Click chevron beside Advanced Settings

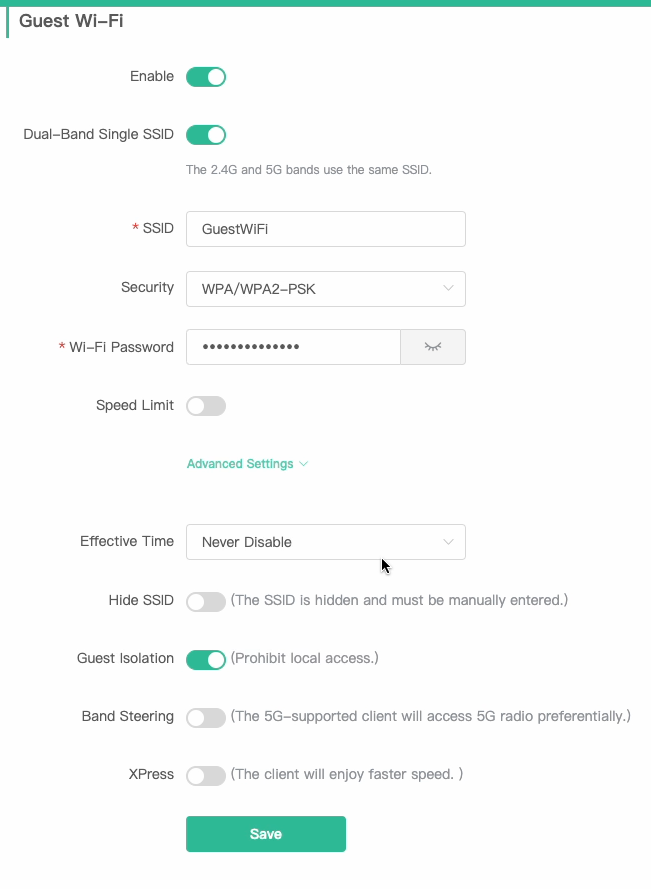[303, 464]
